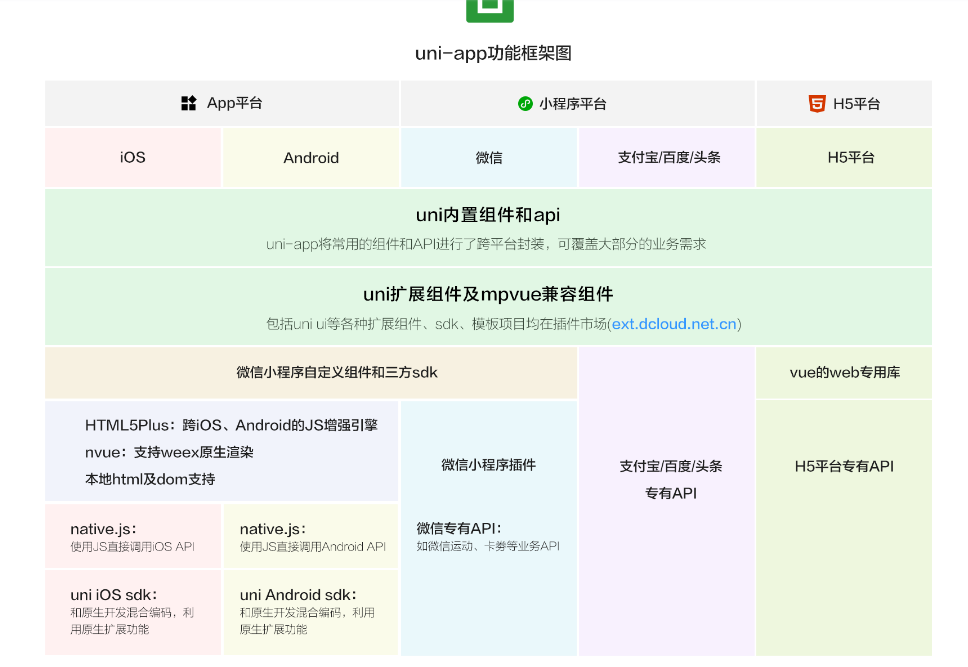Click the HTML5Plus JS增强引擎 line
The width and height of the screenshot is (968, 667).
(x=232, y=425)
